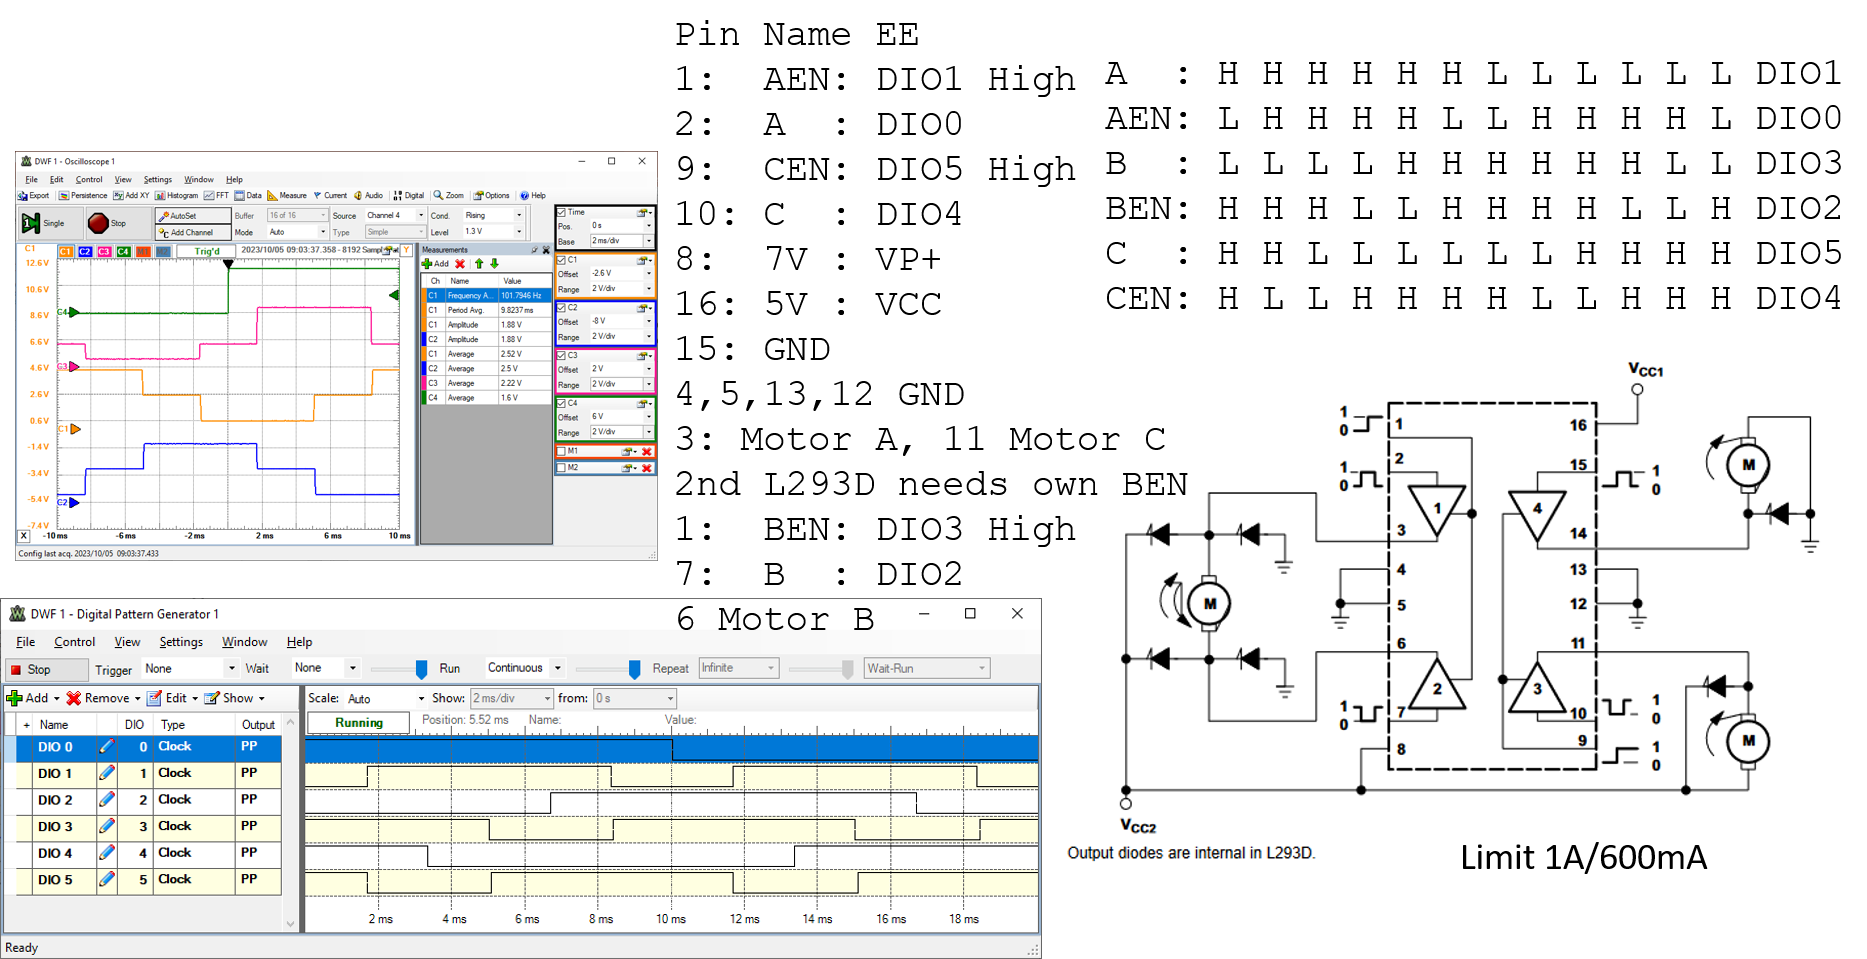The width and height of the screenshot is (1867, 959).
Task: Uncheck the C3 channel checkbox
Action: click(x=562, y=356)
